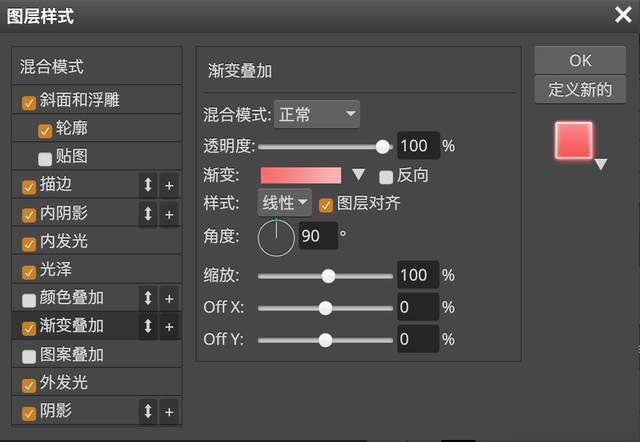This screenshot has width=640, height=442.
Task: Click the plus icon beside 描边
Action: click(169, 186)
